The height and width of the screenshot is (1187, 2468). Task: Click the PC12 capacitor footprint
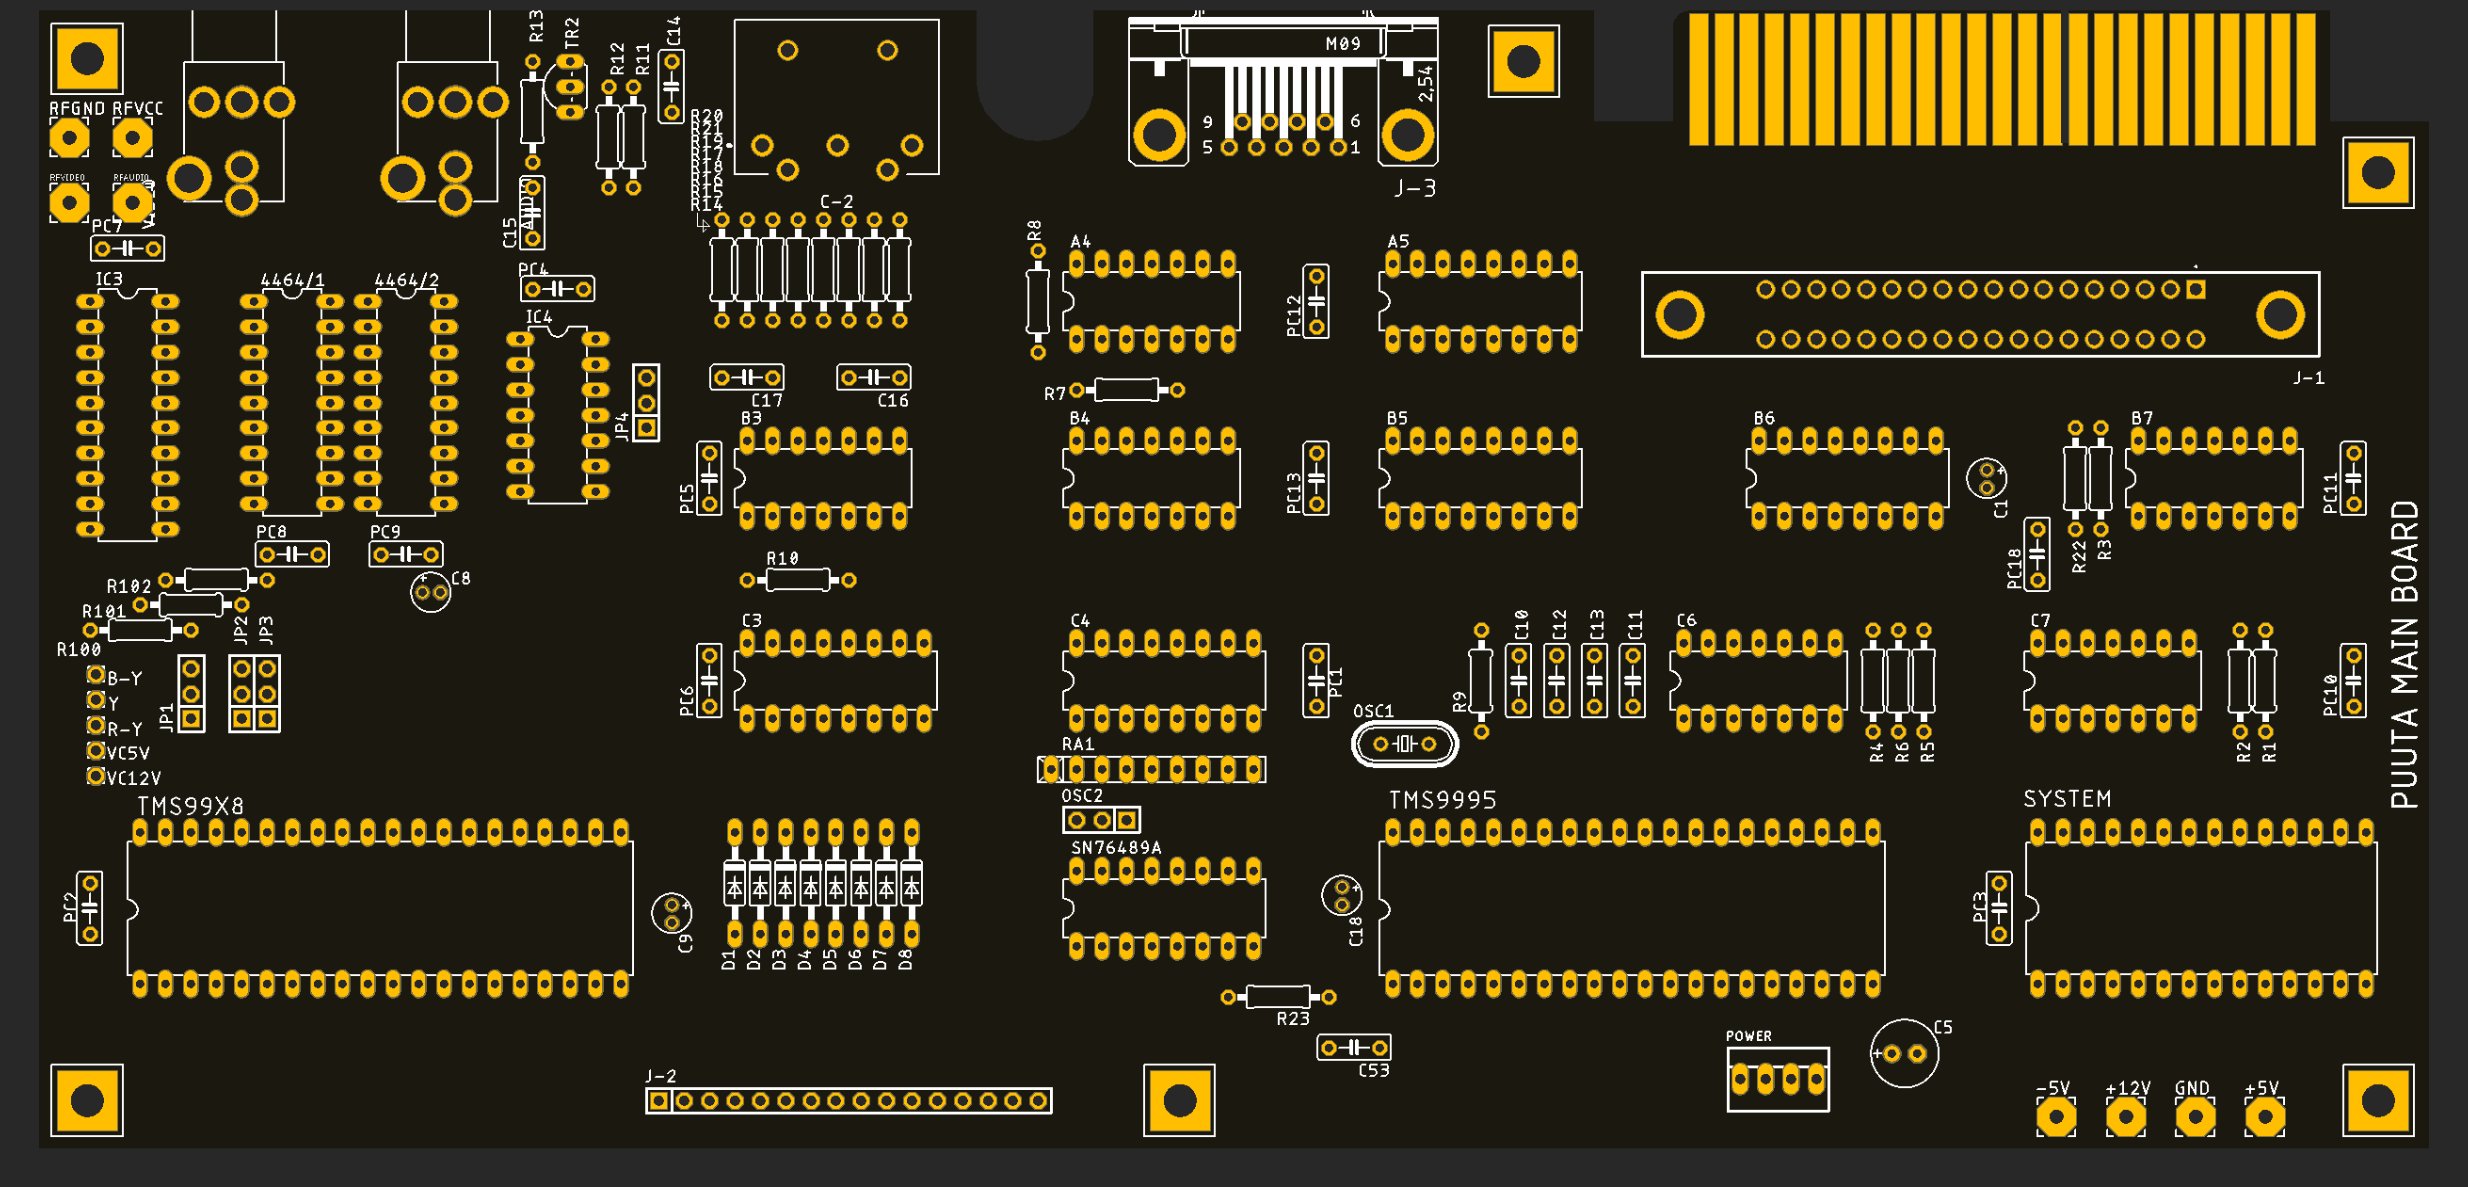[x=1317, y=301]
